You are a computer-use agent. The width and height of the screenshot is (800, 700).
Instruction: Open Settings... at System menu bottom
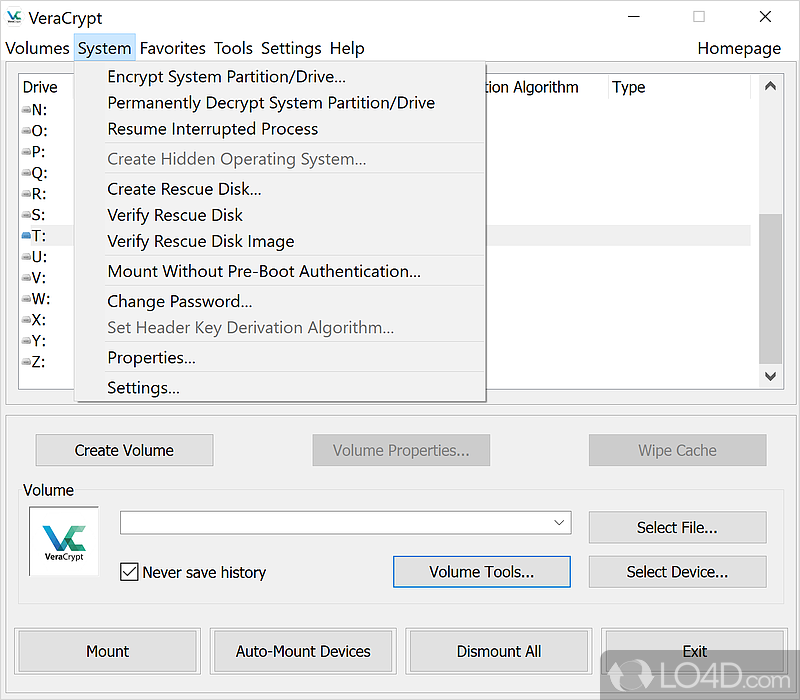point(280,387)
